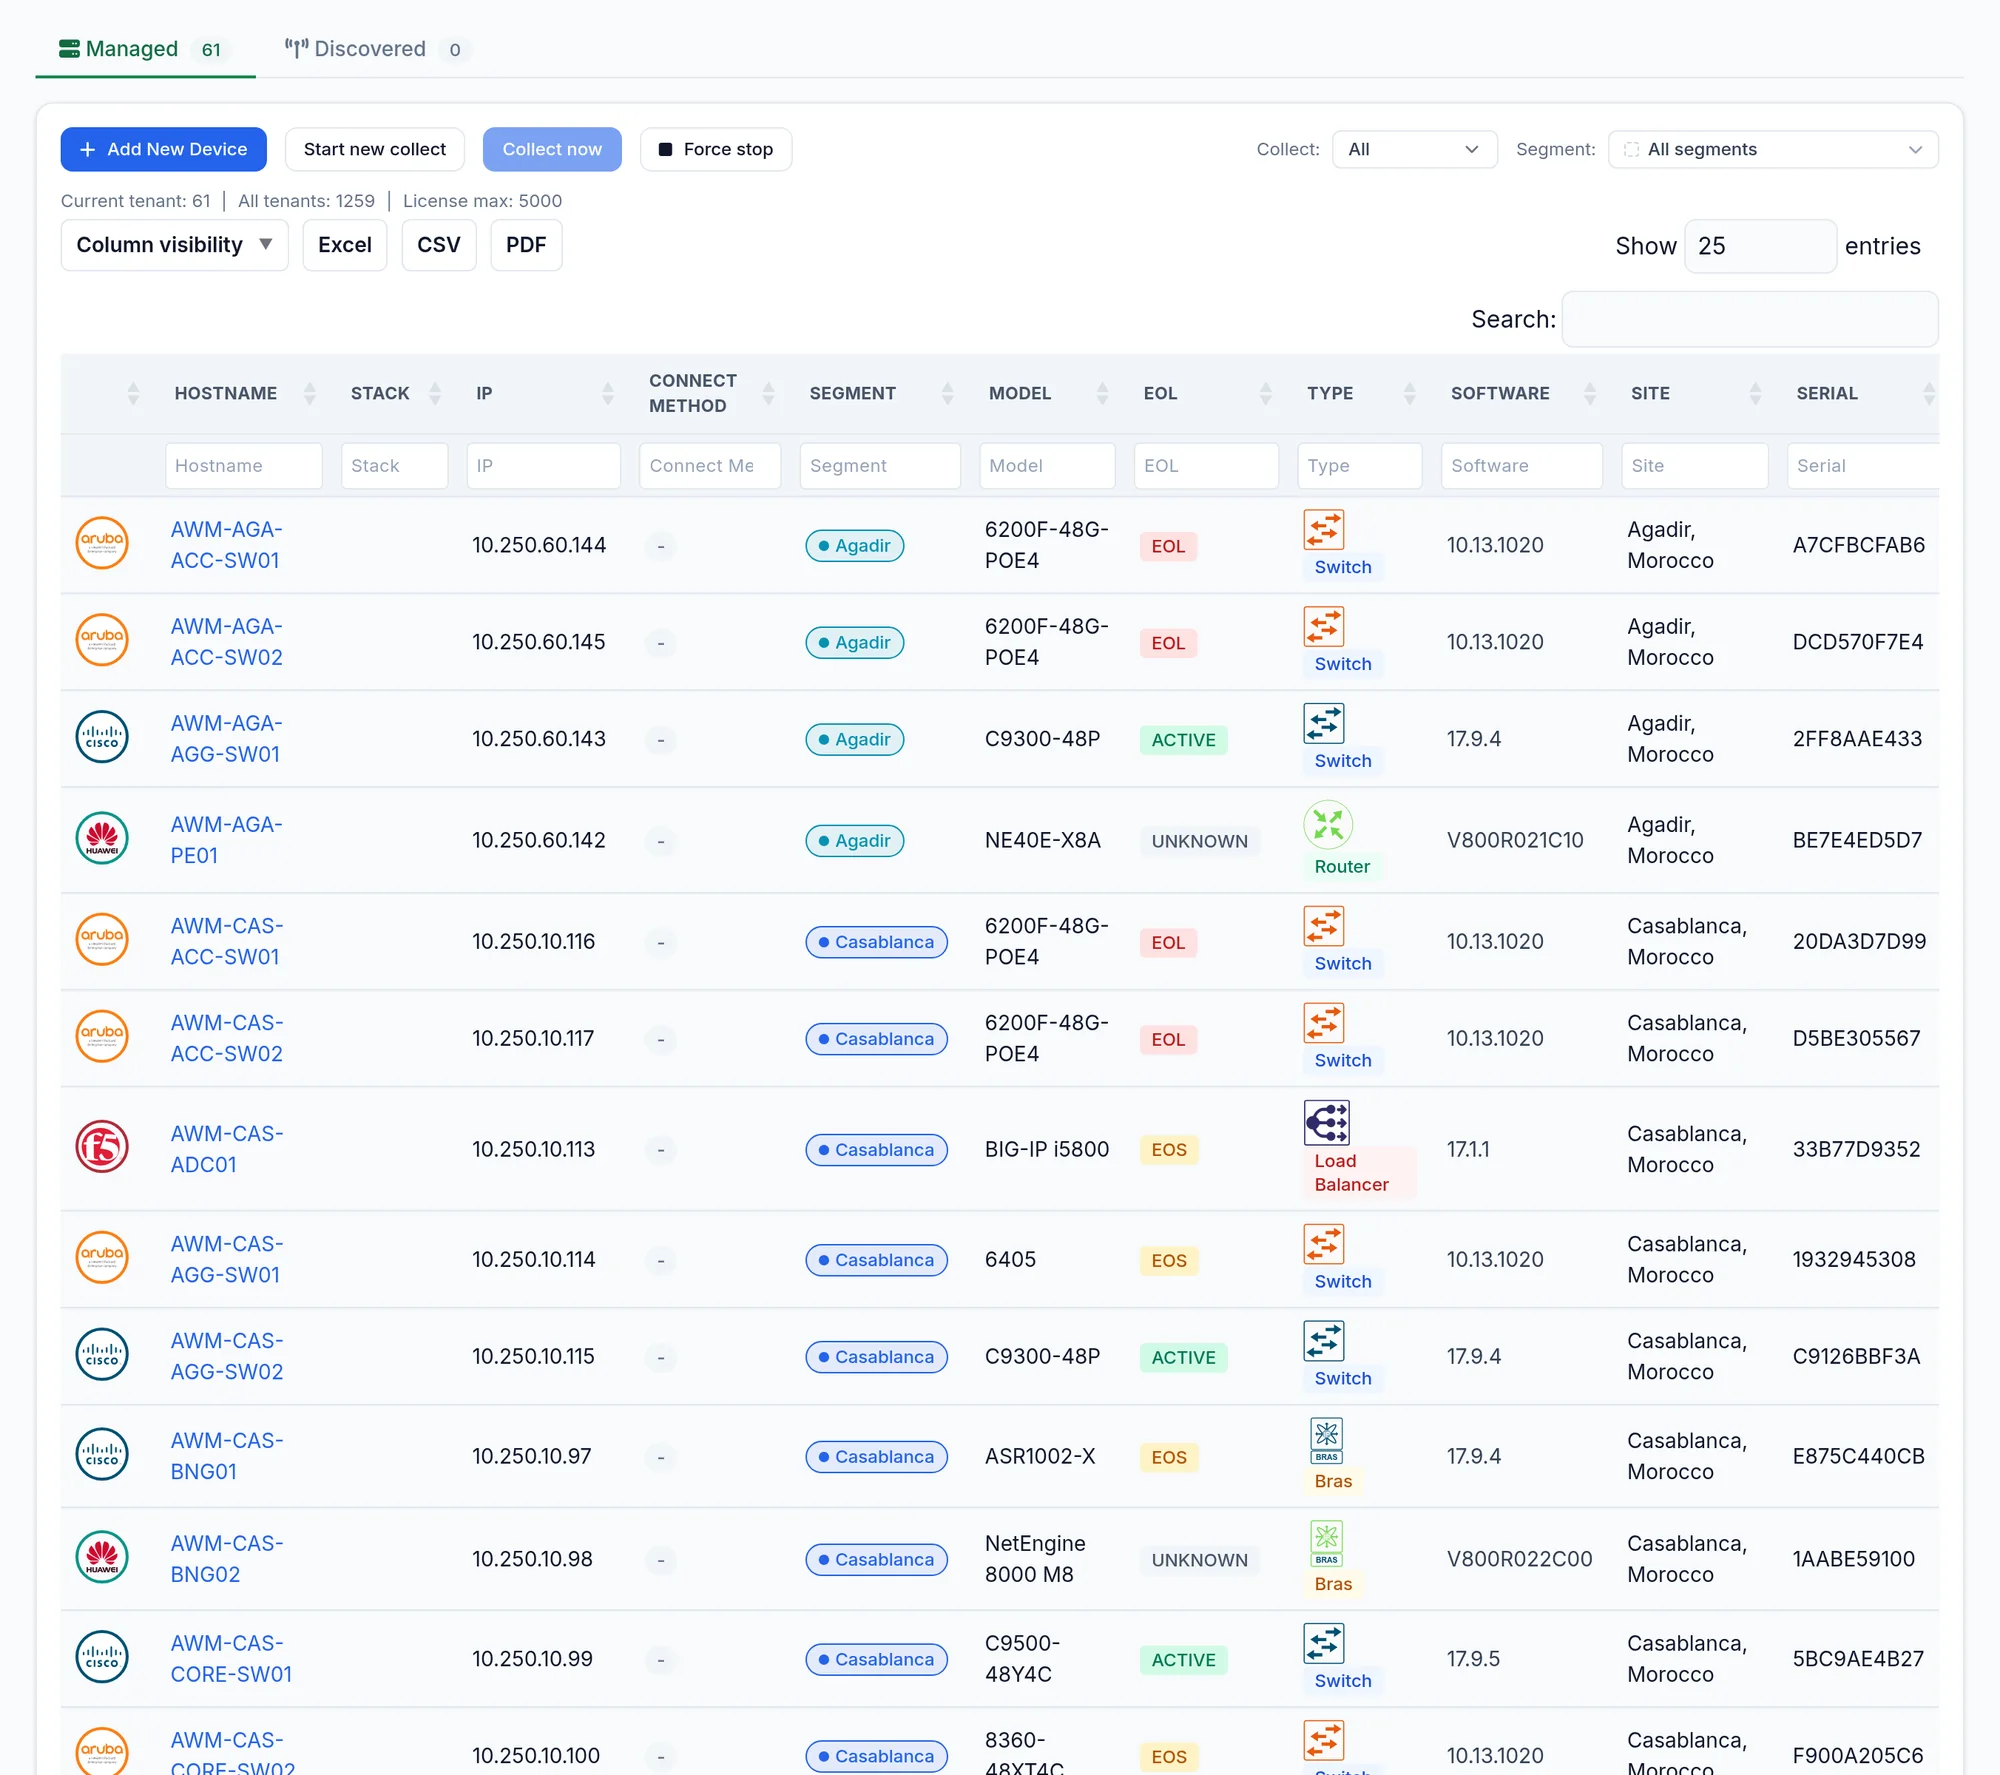2000x1775 pixels.
Task: Click the F5 logo for AWM-CAS-ADC01
Action: tap(102, 1147)
